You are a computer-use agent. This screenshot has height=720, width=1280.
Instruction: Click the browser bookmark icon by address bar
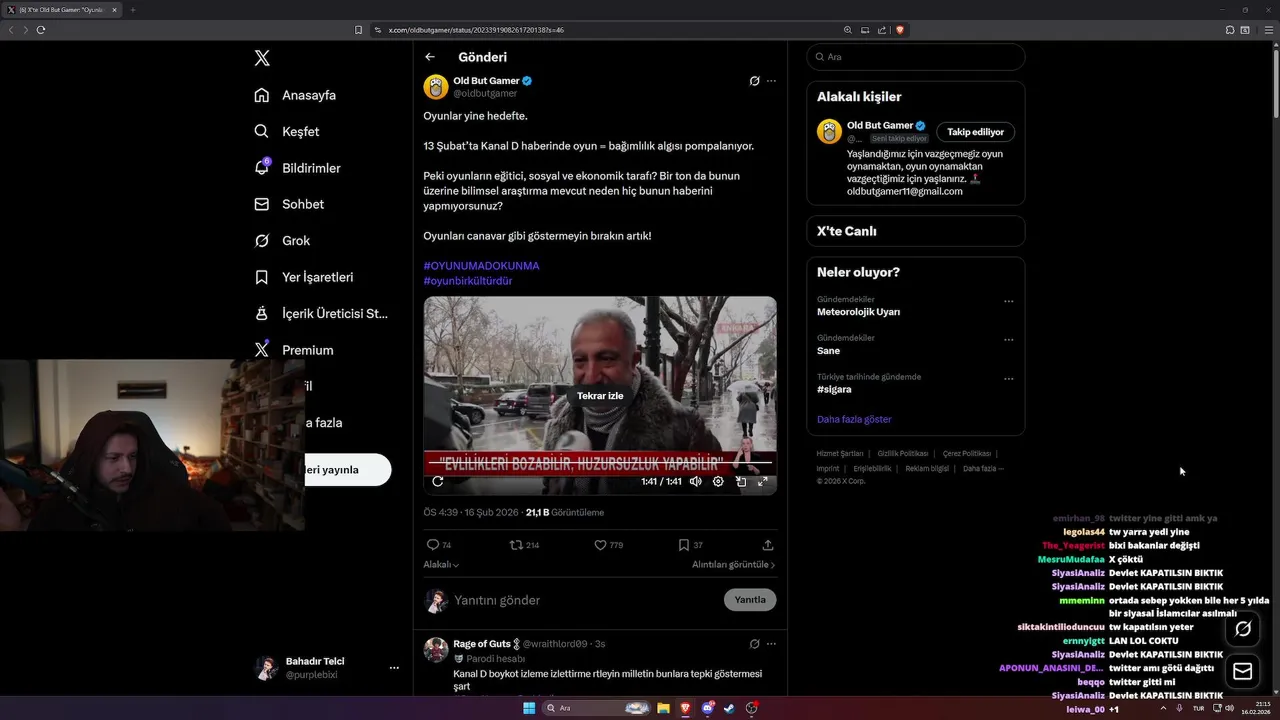358,30
